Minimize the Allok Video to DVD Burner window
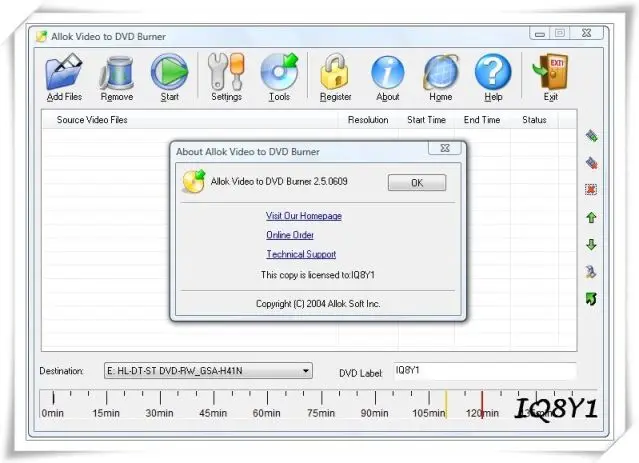This screenshot has height=463, width=639. coord(540,33)
